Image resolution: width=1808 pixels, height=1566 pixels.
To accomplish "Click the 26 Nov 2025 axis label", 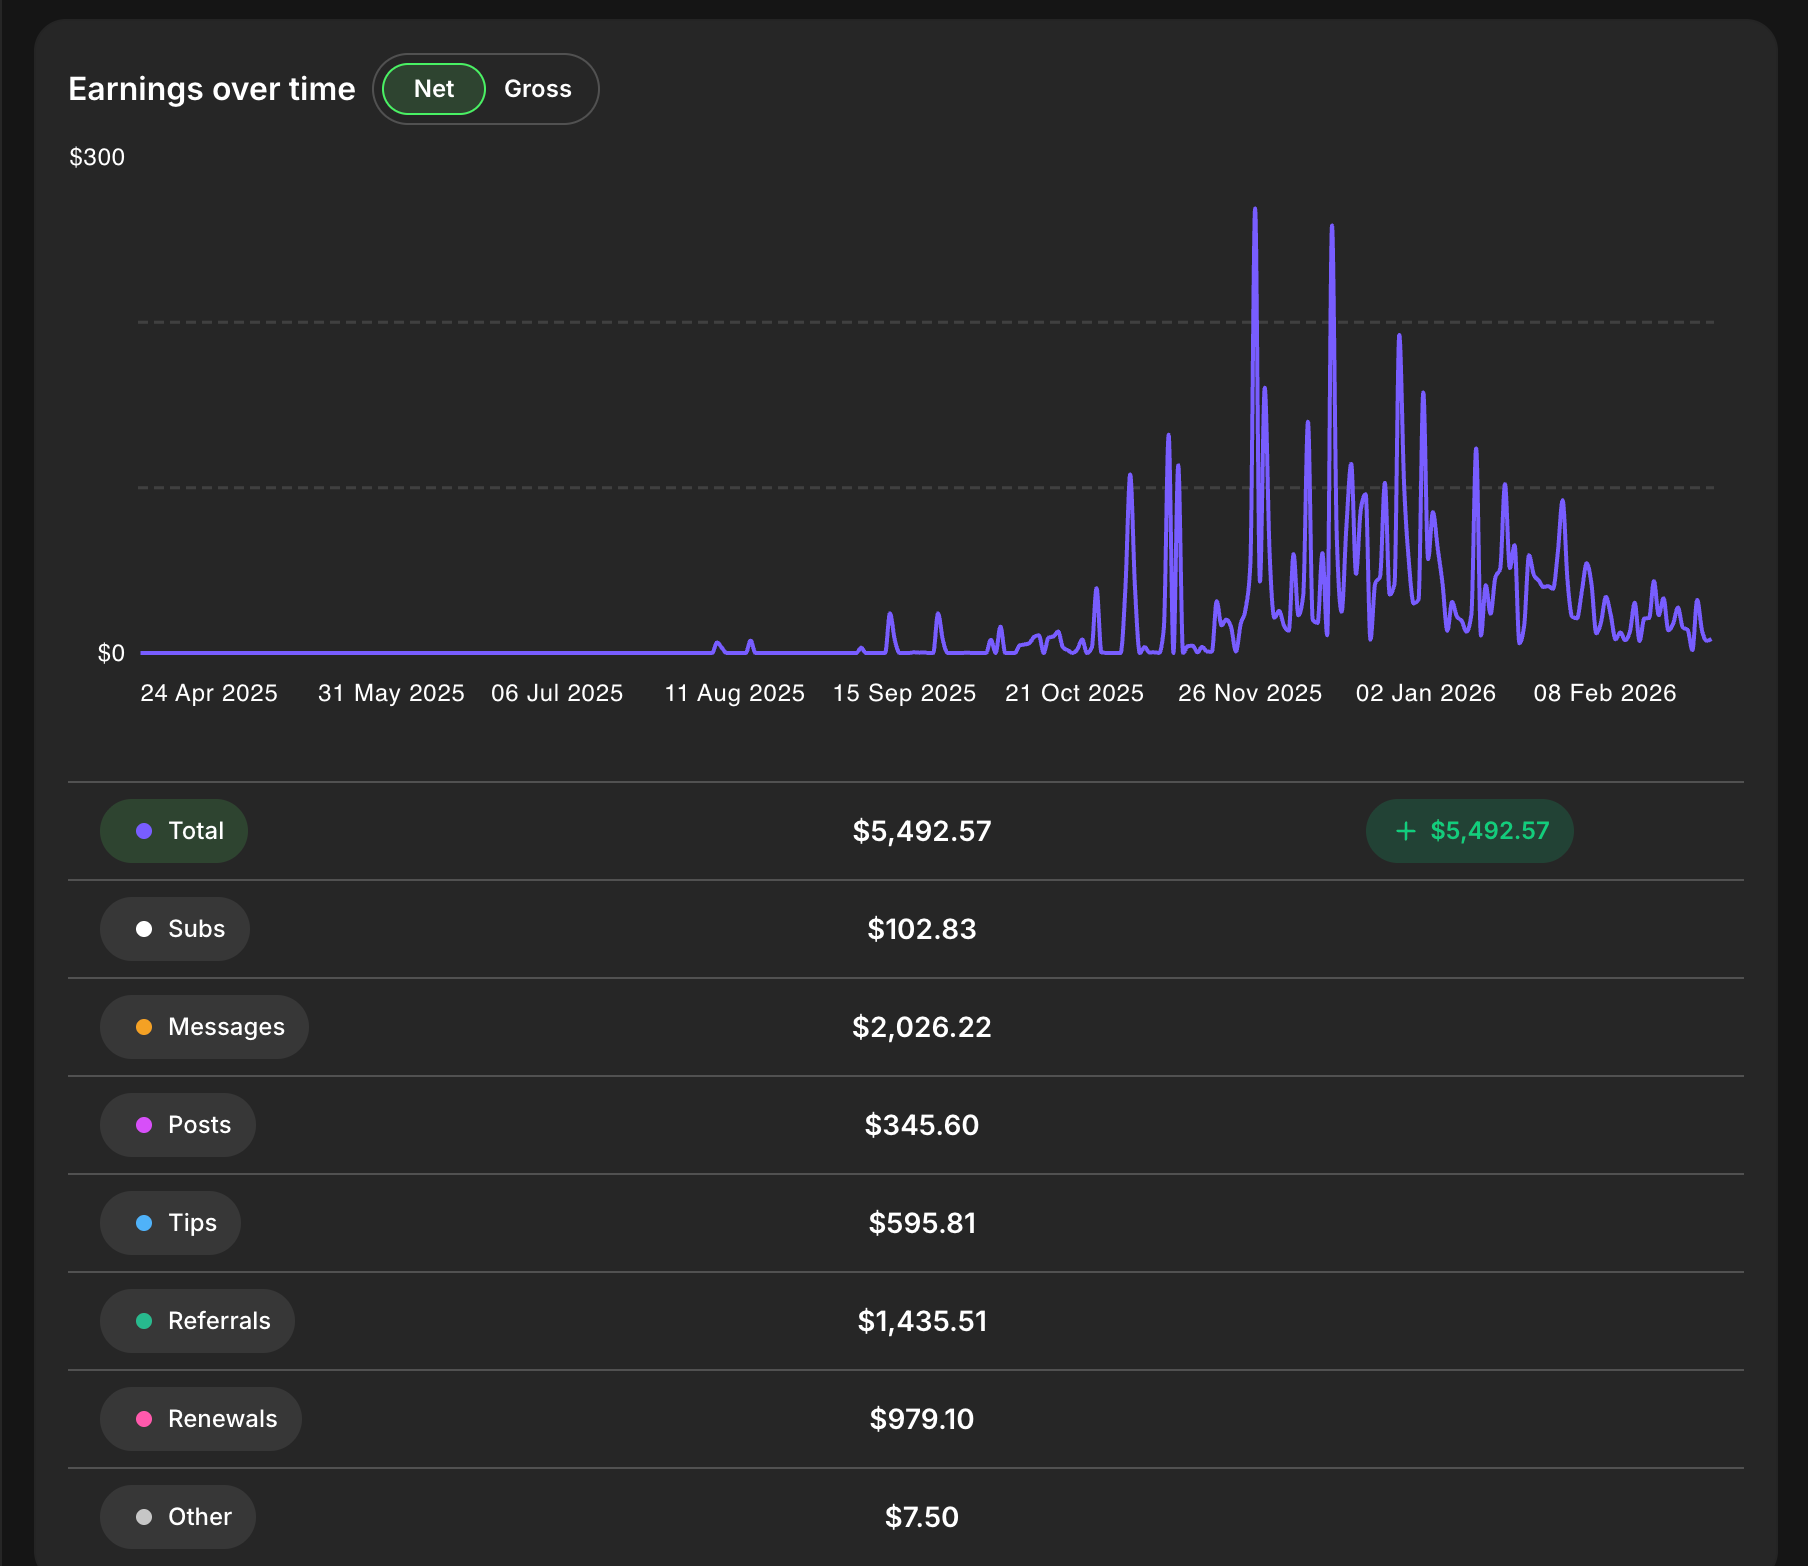I will coord(1249,693).
